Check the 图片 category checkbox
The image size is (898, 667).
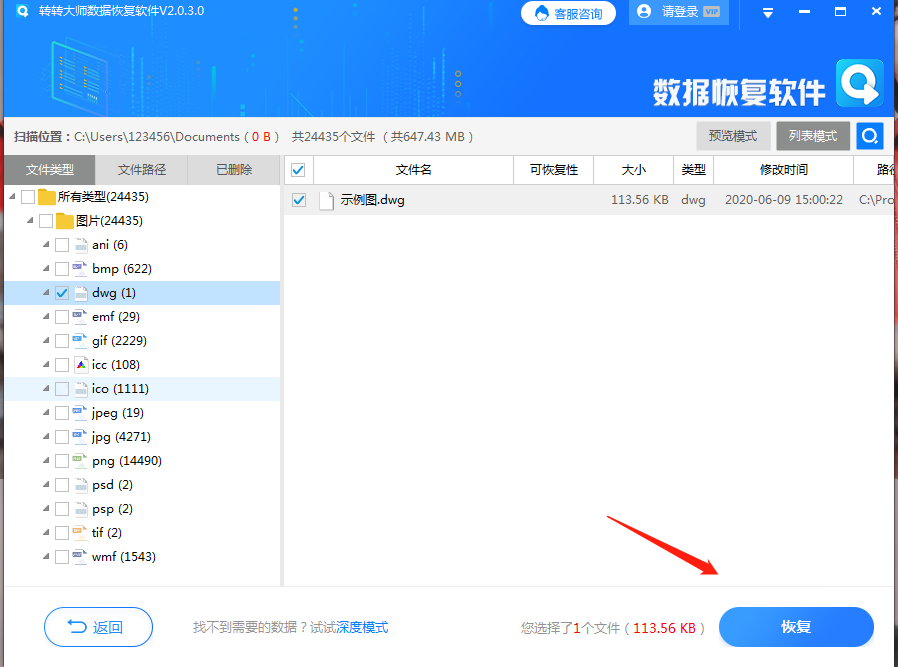[x=46, y=221]
